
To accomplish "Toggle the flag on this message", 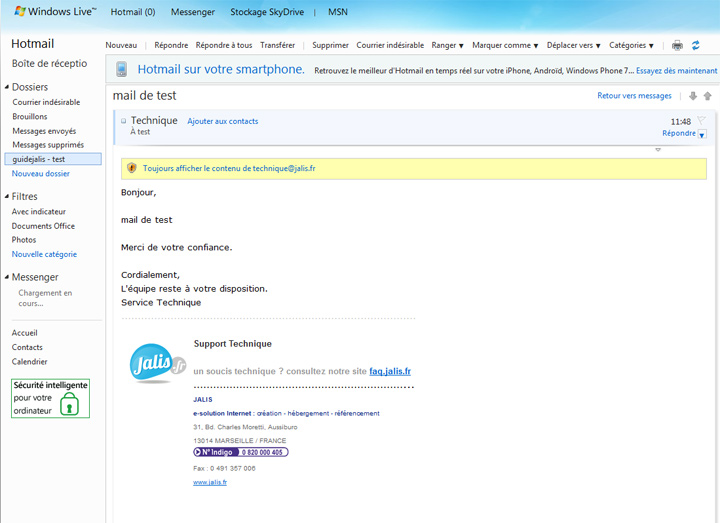I will coord(701,120).
